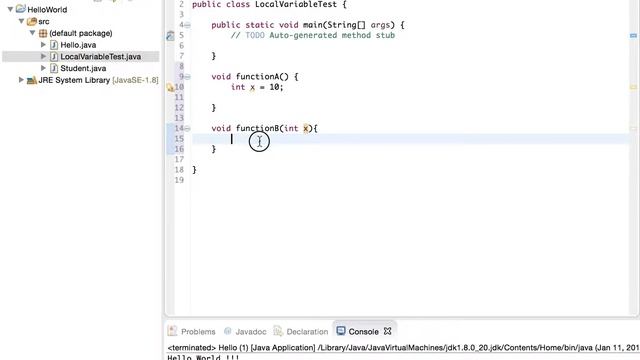This screenshot has width=640, height=360.
Task: Click line number 17 in the gutter
Action: [179, 160]
